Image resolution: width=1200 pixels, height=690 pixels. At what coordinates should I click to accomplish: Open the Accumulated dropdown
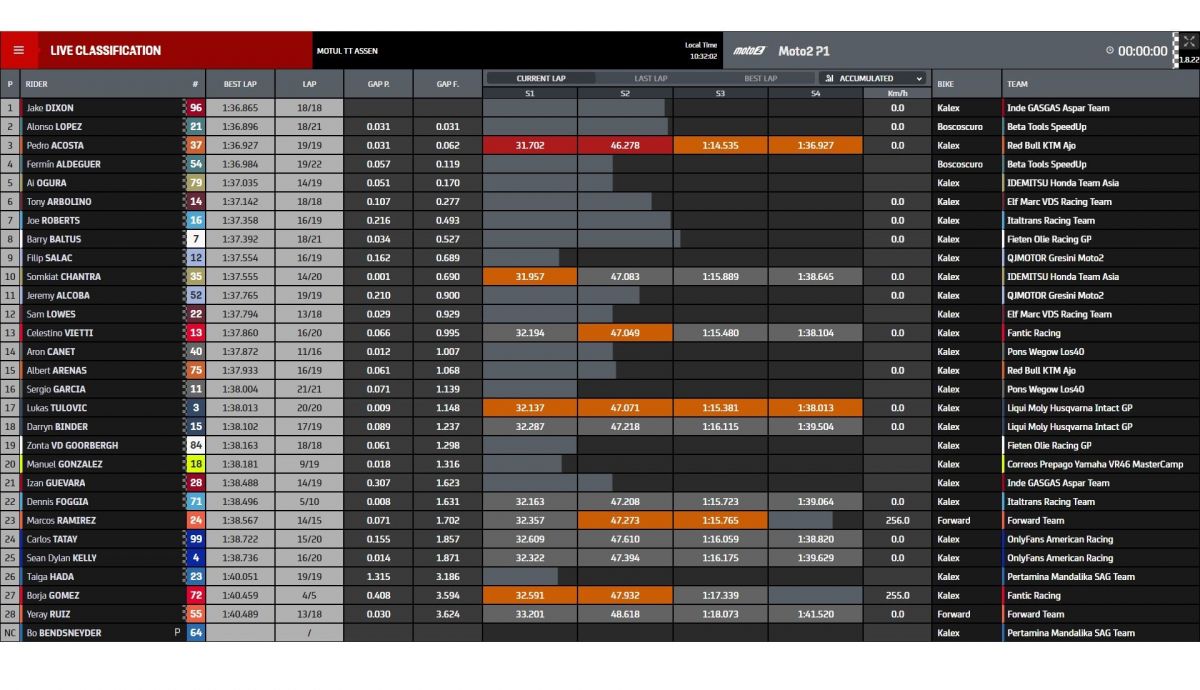(x=872, y=78)
